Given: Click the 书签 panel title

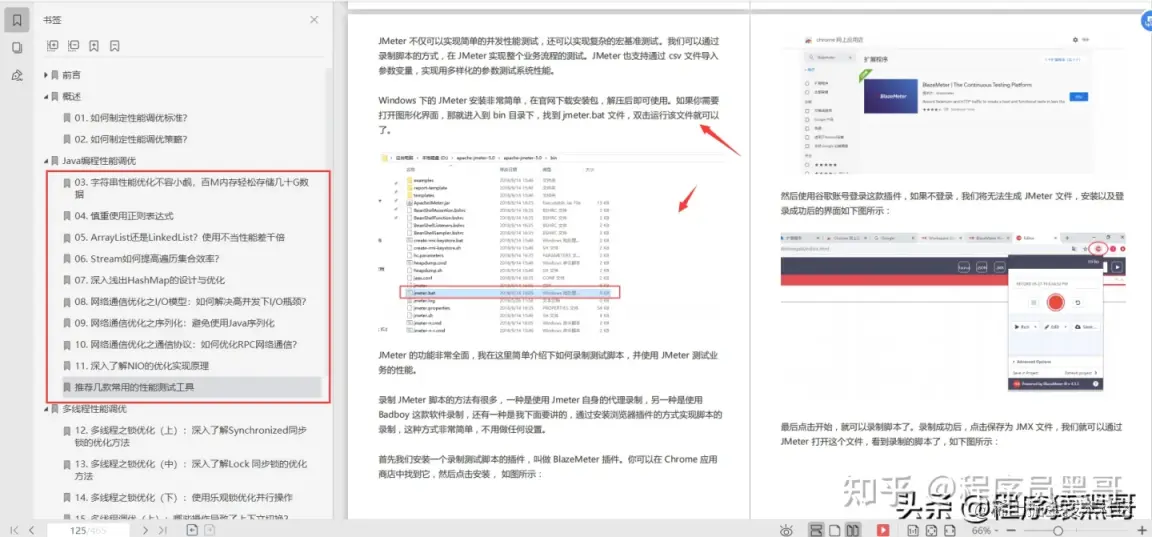Looking at the screenshot, I should 52,20.
